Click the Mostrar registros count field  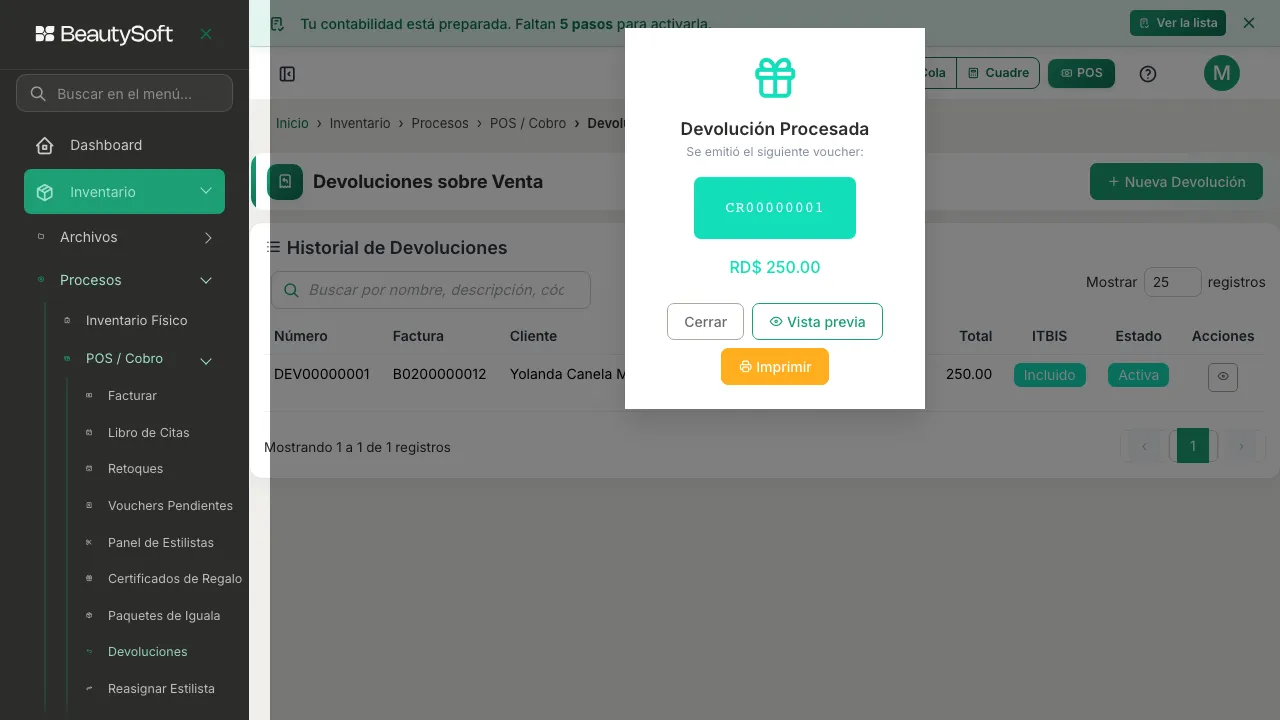[x=1172, y=282]
